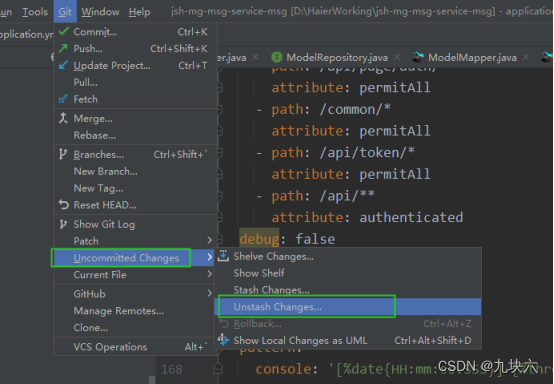Select Reset HEAD... menu item
The width and height of the screenshot is (554, 384).
click(136, 205)
